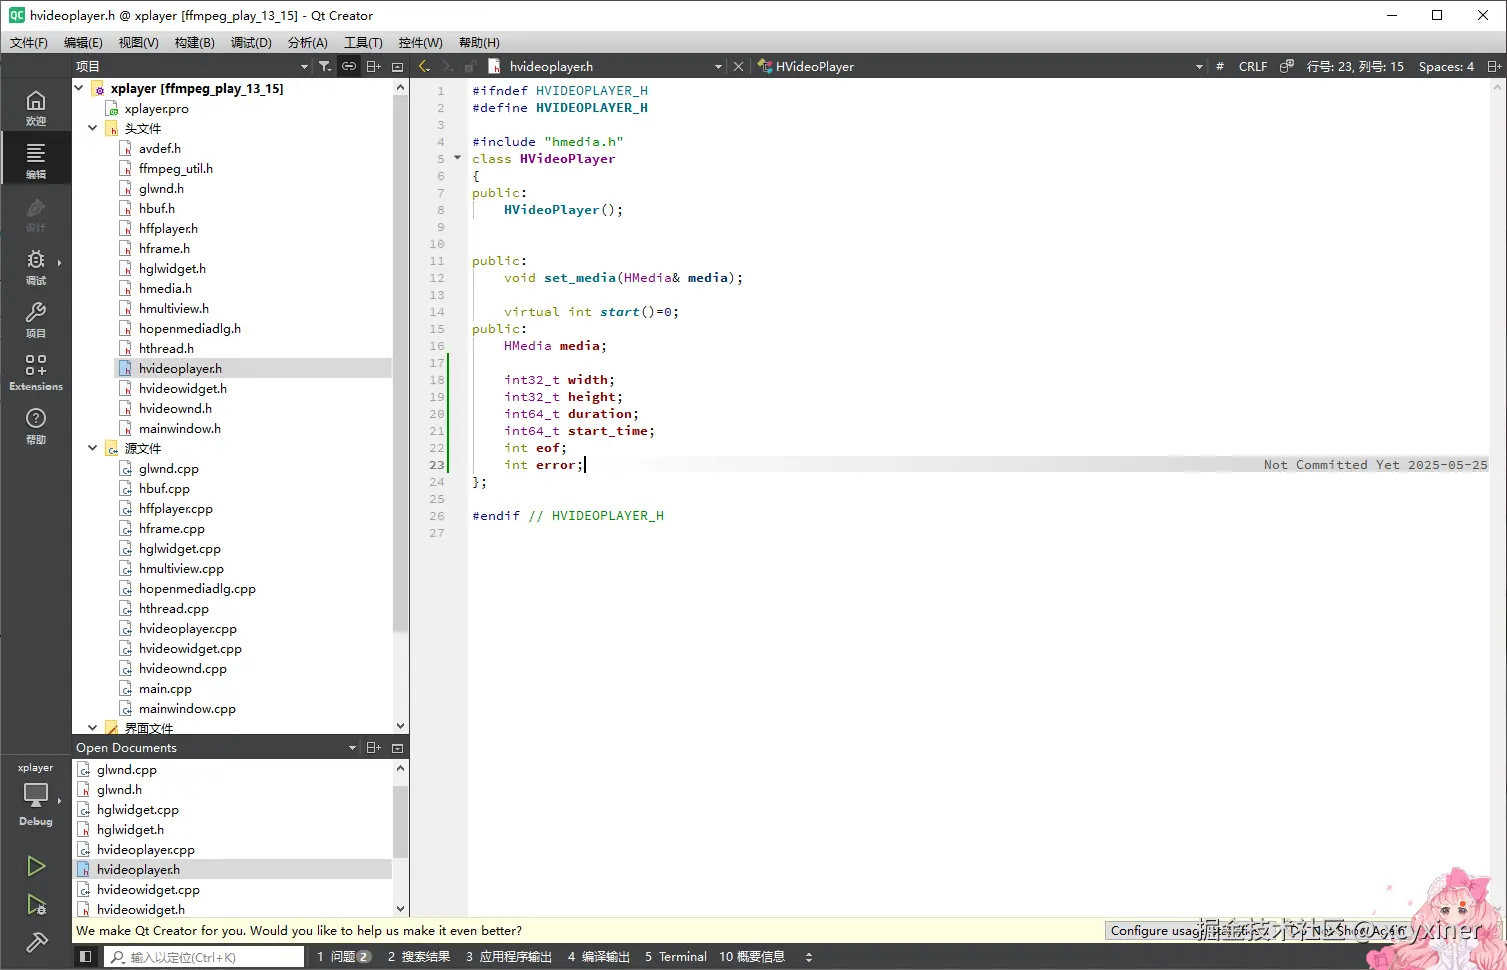Click the Build hammer icon

[x=36, y=942]
